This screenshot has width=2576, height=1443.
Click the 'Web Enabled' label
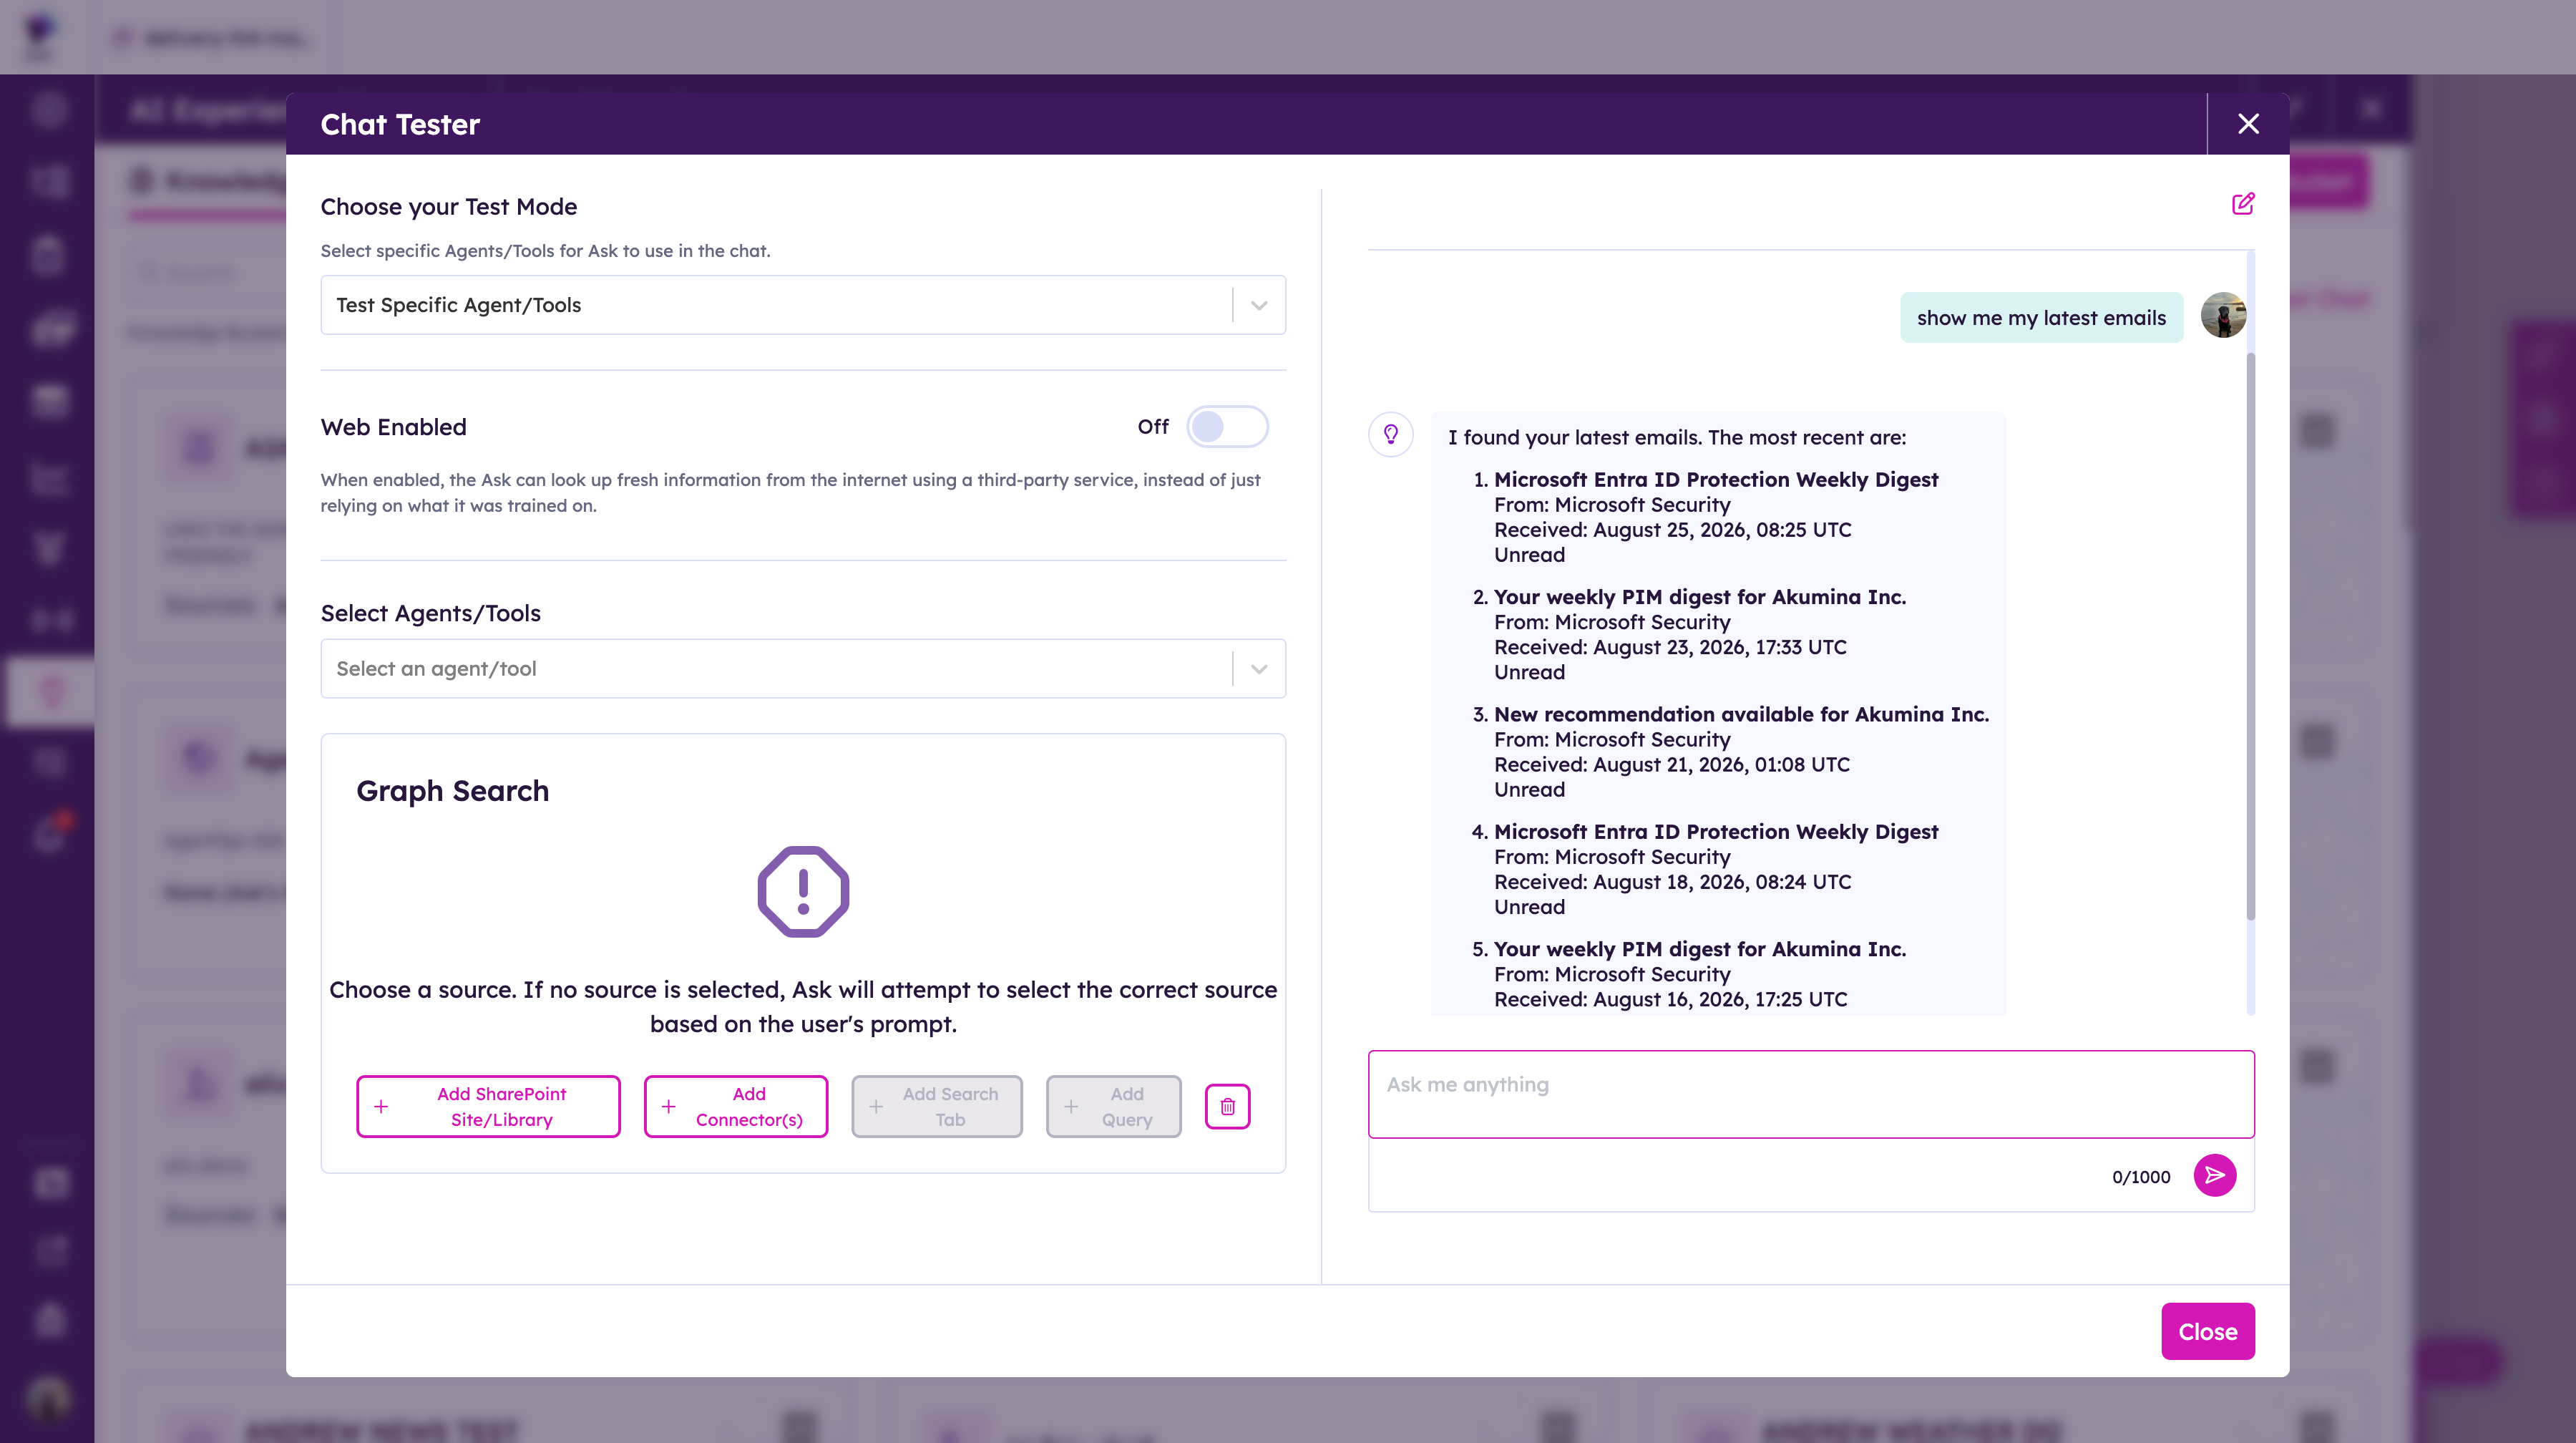coord(394,428)
